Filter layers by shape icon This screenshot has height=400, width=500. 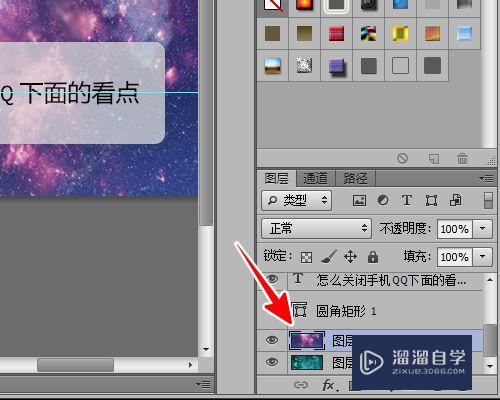[x=431, y=201]
